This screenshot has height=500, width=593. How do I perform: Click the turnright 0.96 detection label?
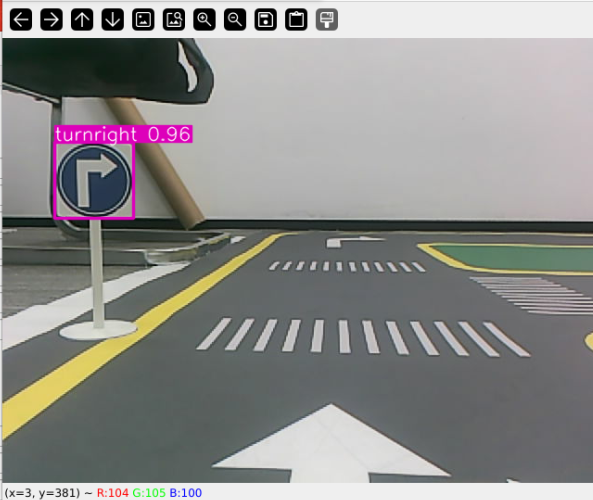pyautogui.click(x=123, y=134)
